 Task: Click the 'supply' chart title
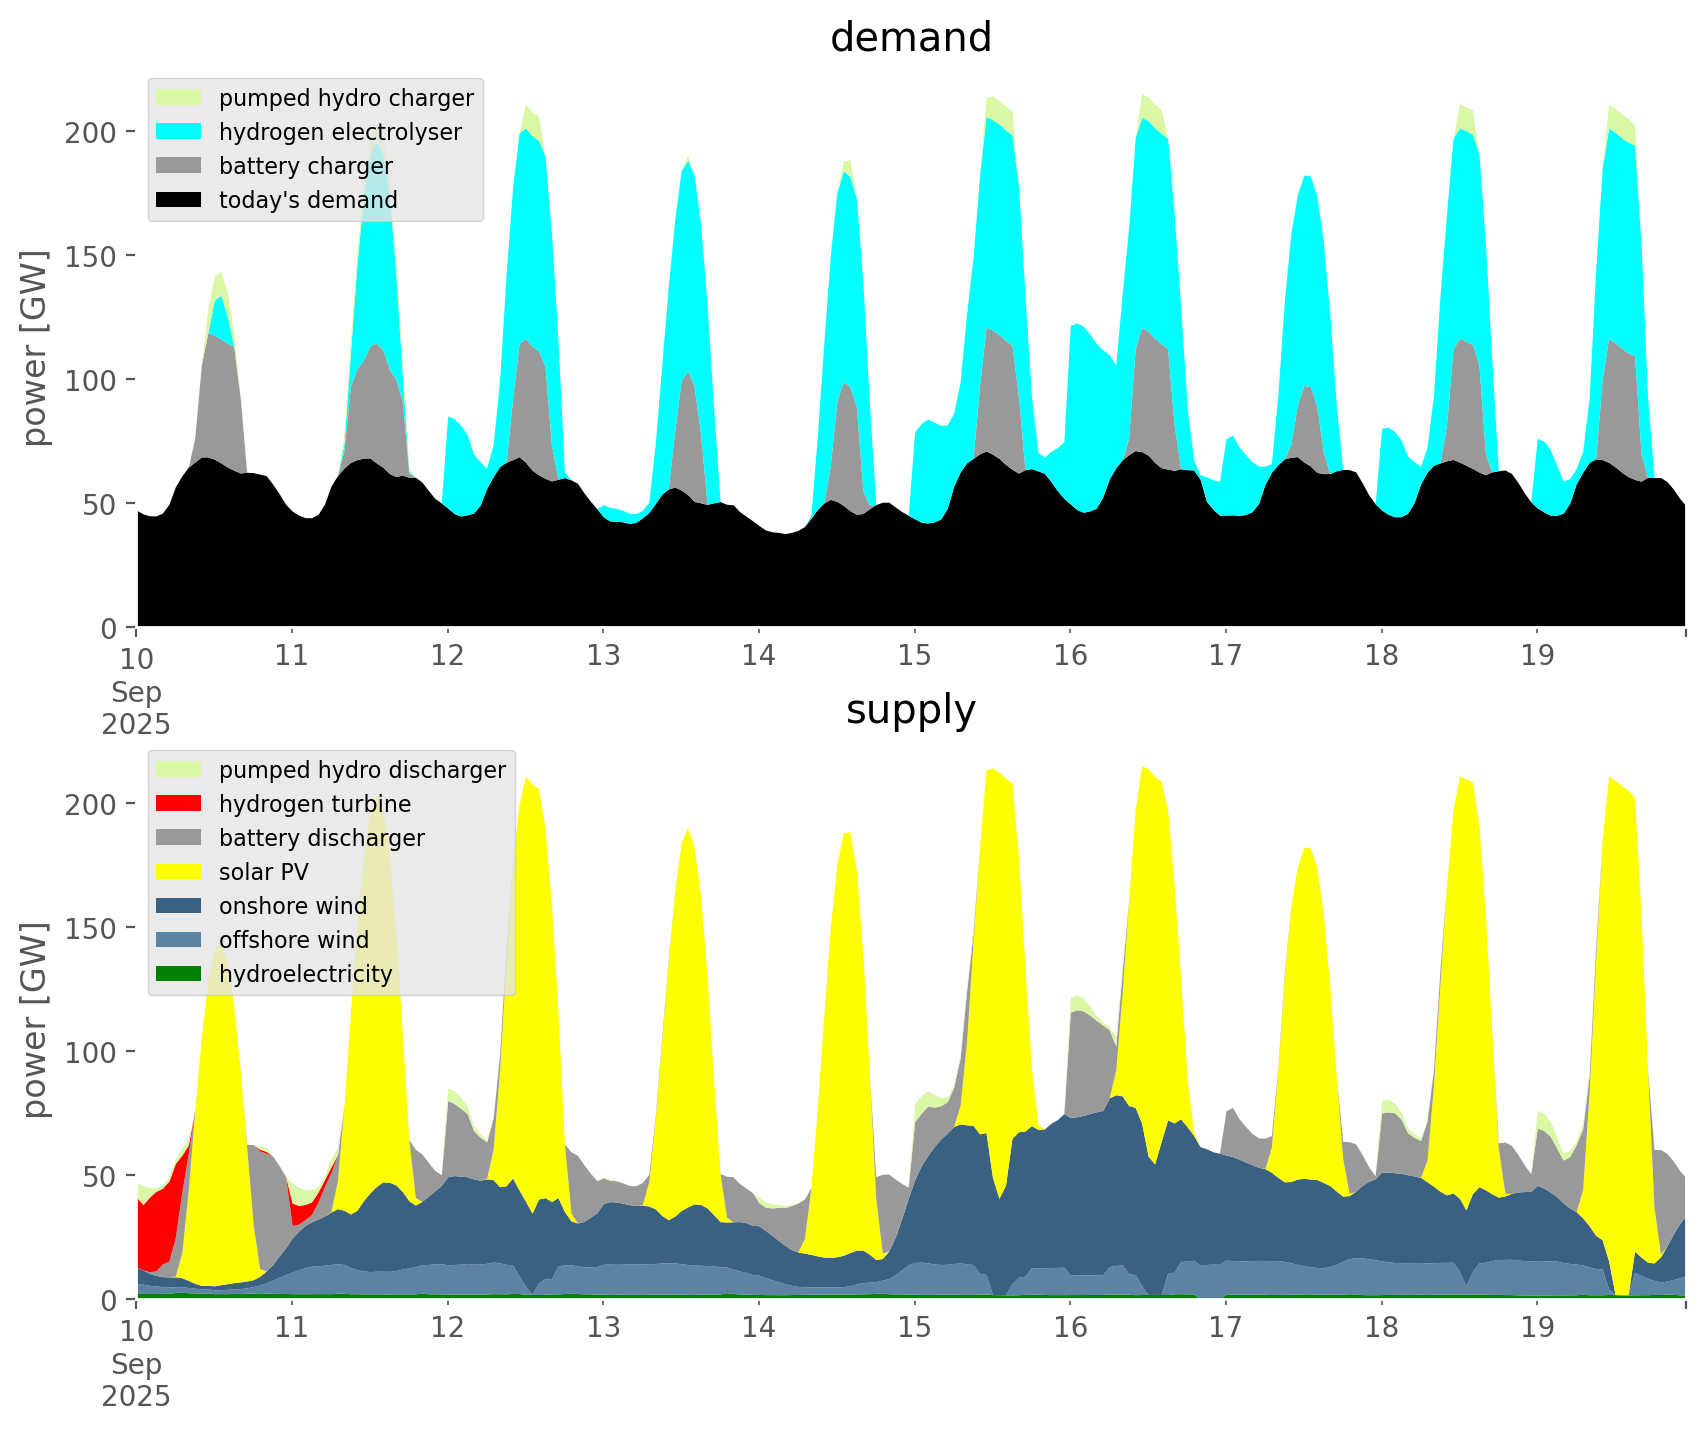910,710
